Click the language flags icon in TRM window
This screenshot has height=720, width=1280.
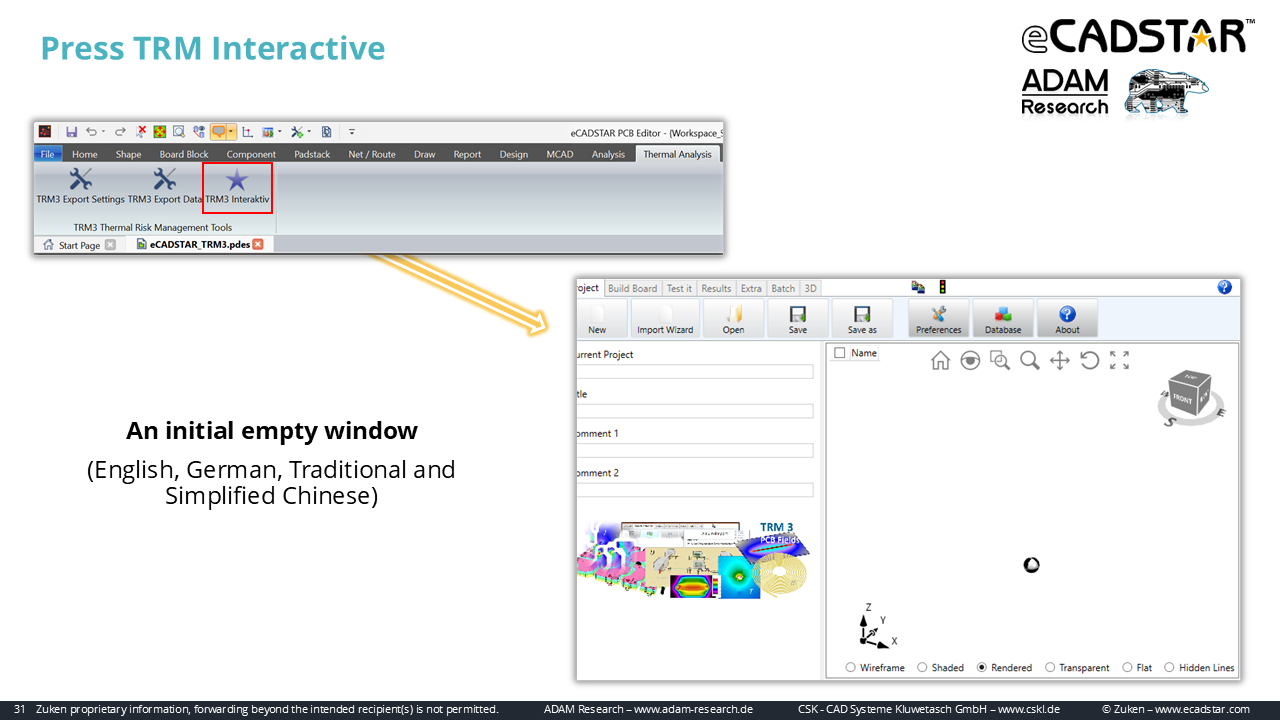pyautogui.click(x=918, y=287)
